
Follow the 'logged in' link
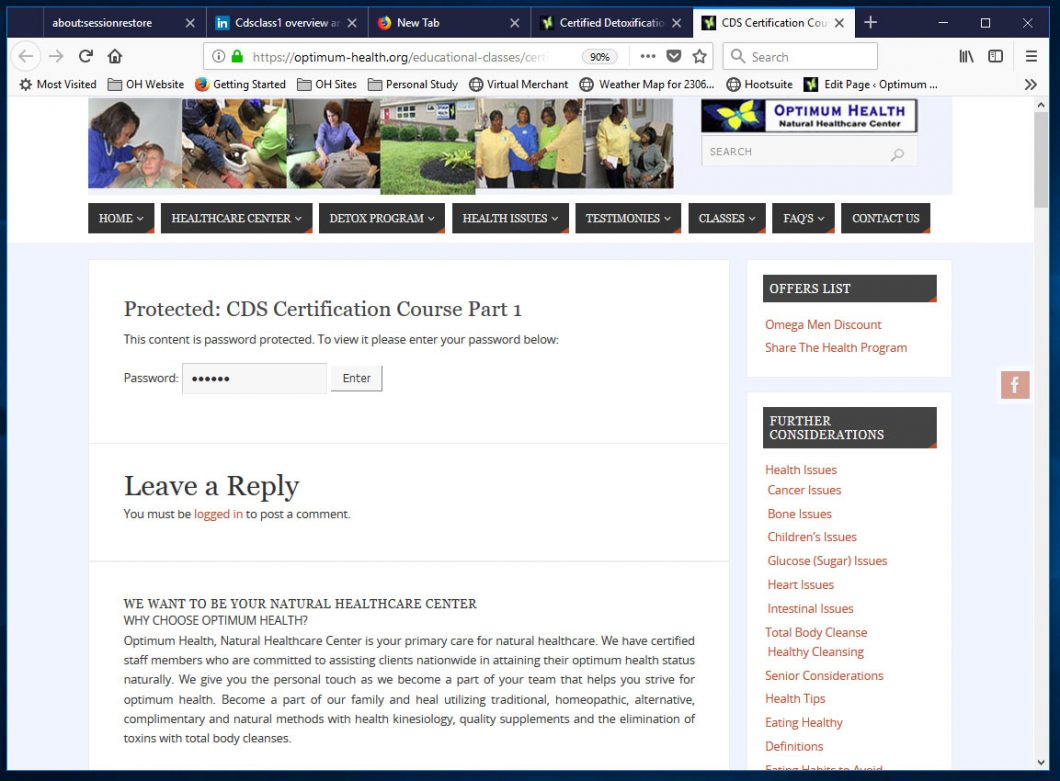[x=218, y=514]
